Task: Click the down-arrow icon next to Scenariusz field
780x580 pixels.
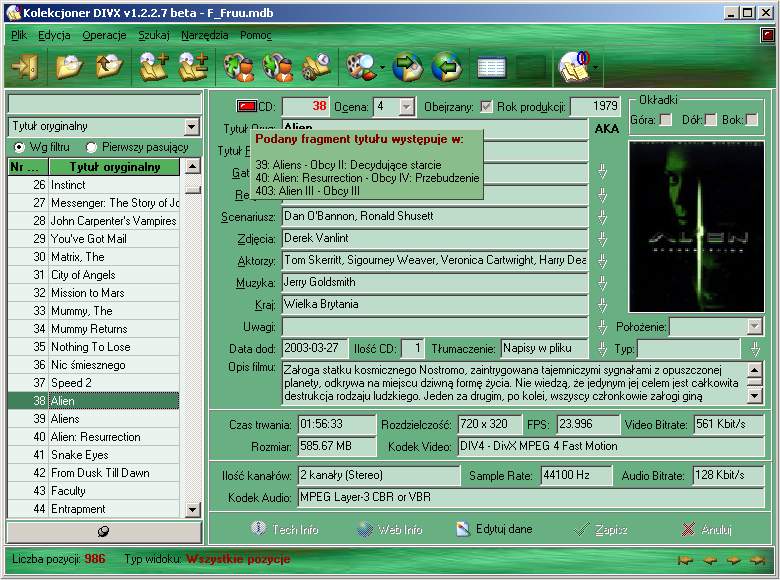Action: click(x=602, y=217)
